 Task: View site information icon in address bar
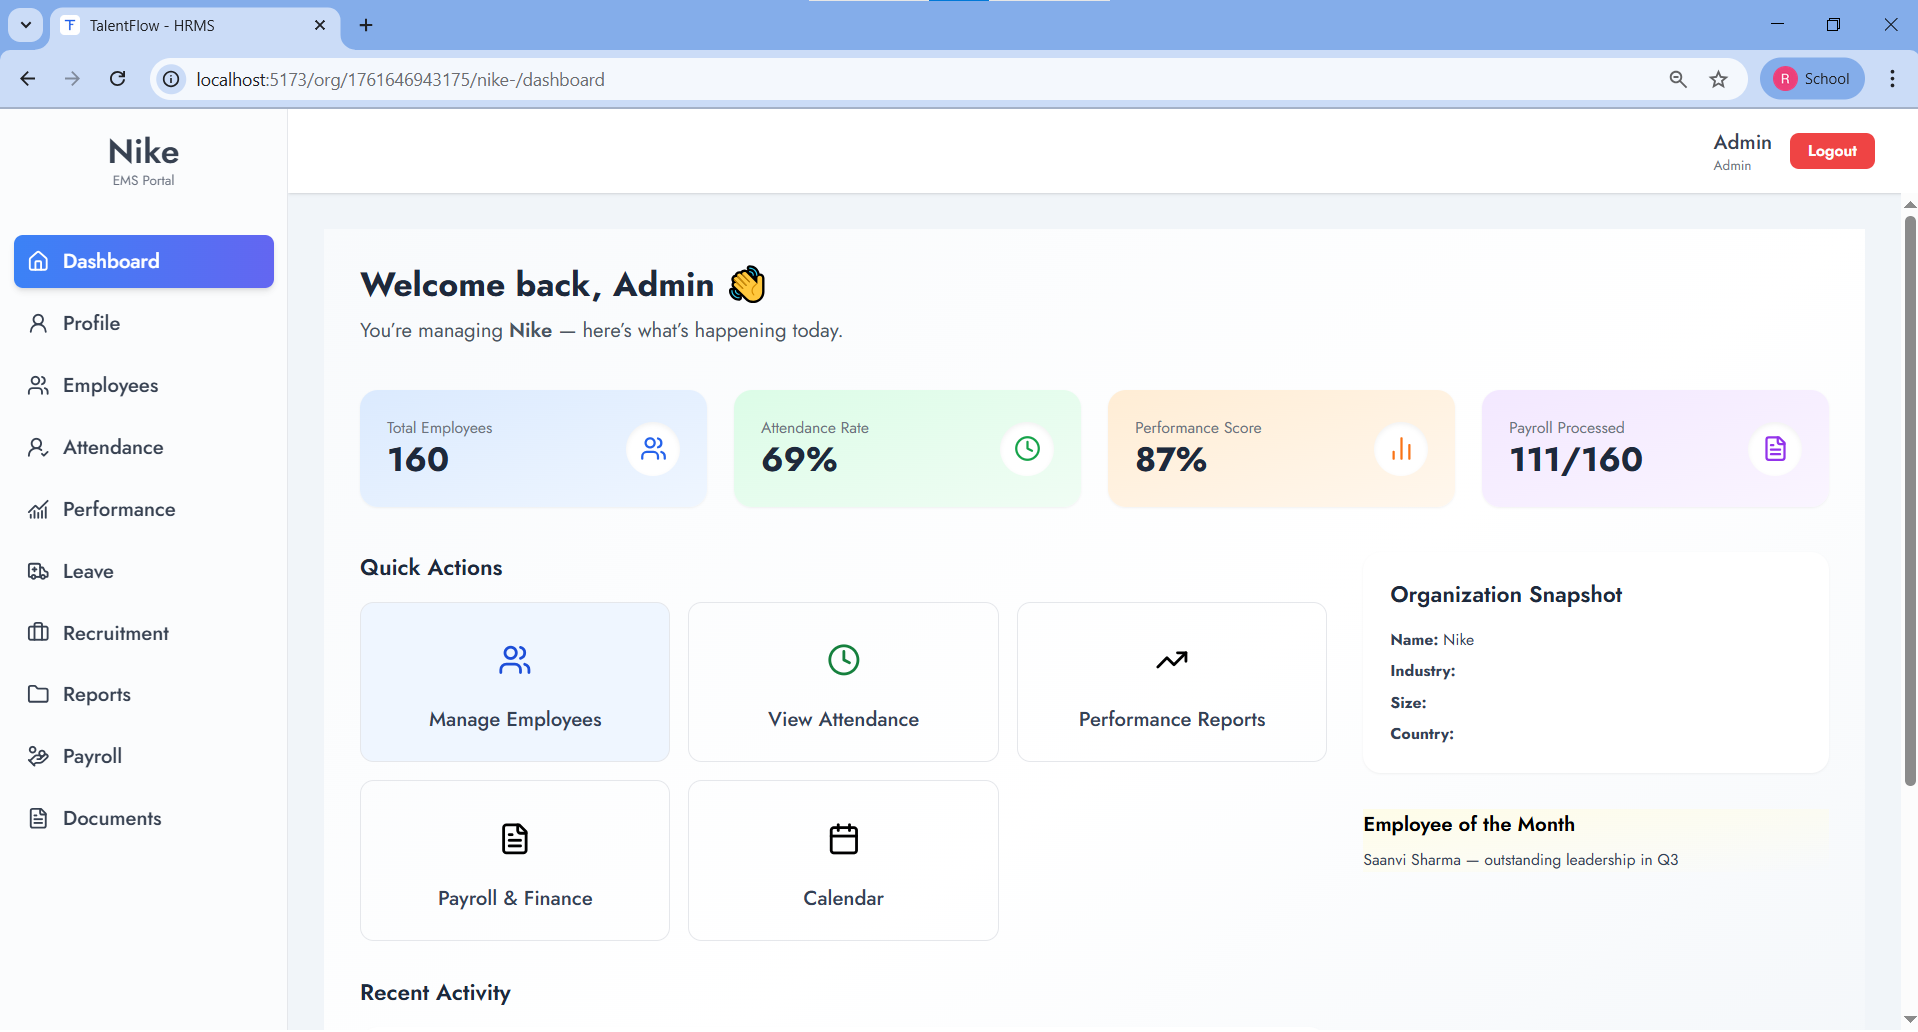(x=172, y=79)
